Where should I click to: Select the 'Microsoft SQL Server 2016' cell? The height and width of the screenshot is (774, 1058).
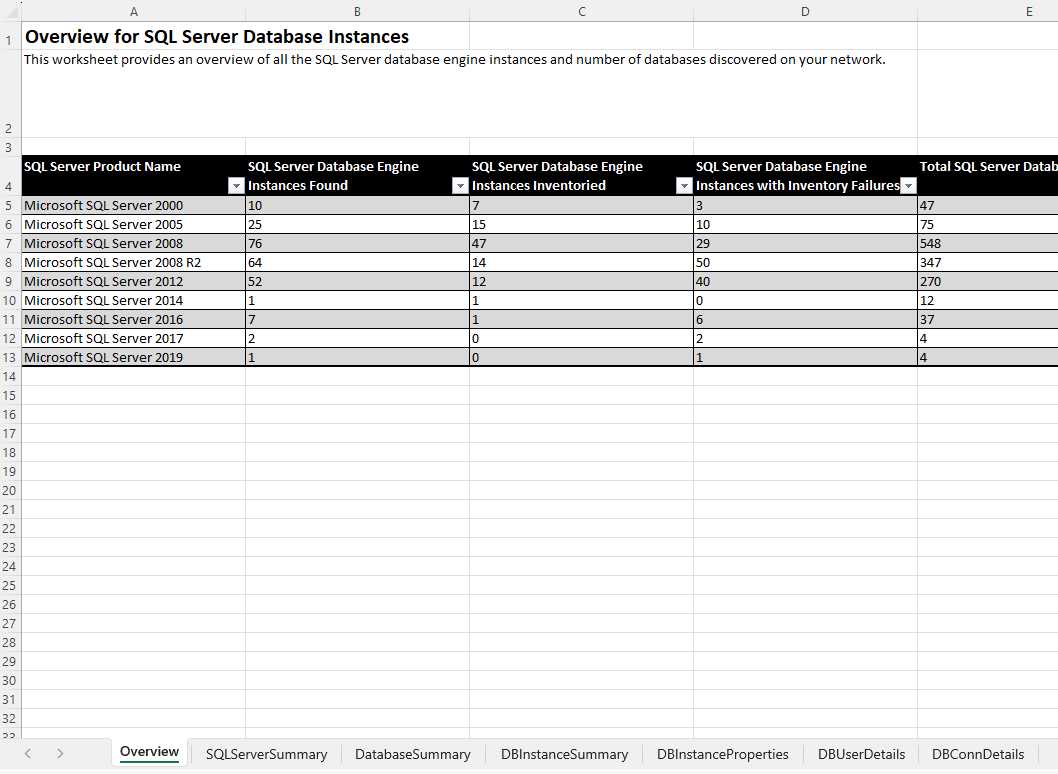[134, 319]
